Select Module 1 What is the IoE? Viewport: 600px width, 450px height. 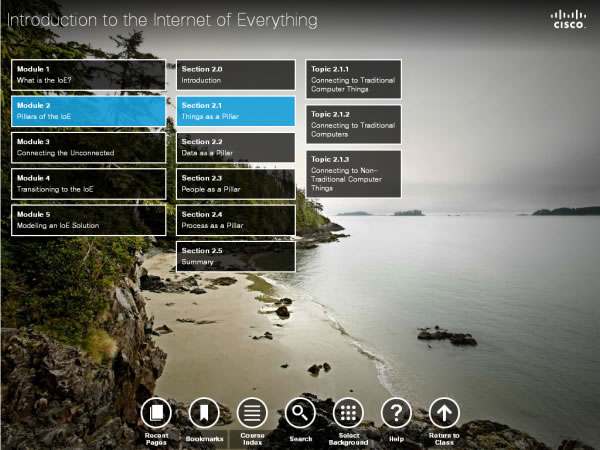click(89, 74)
